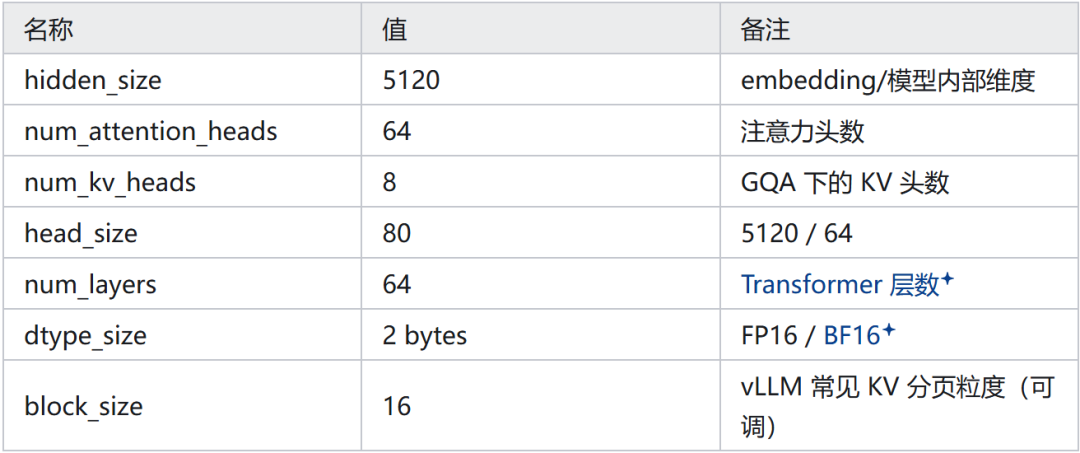Click the block_size cell

(182, 405)
